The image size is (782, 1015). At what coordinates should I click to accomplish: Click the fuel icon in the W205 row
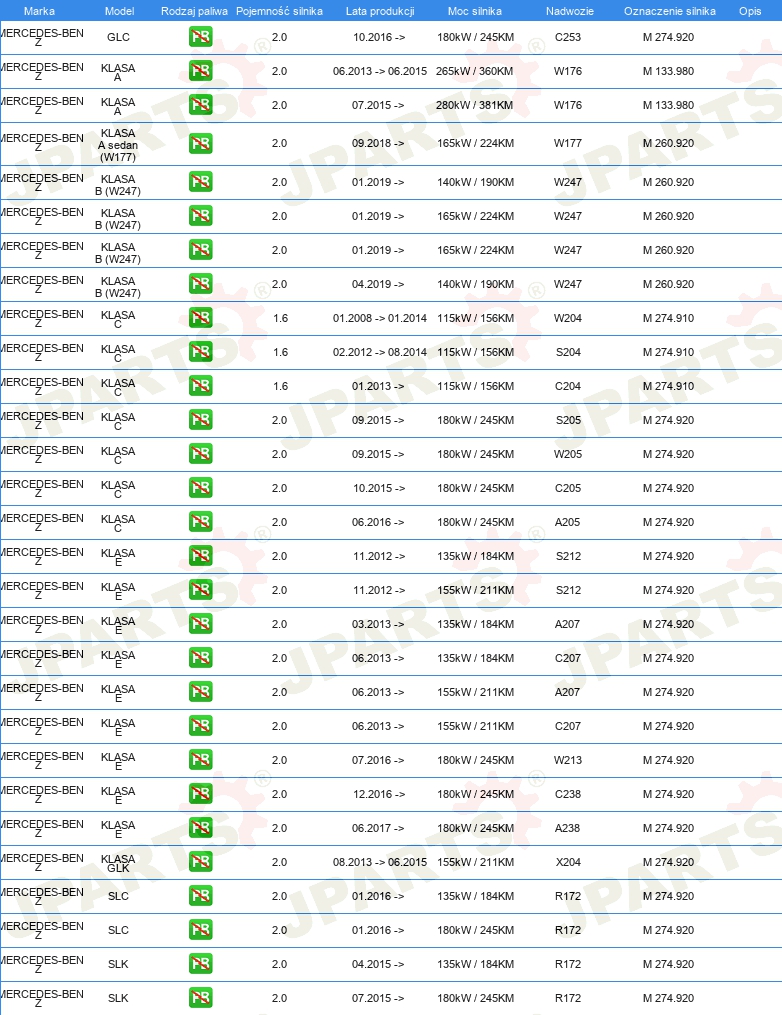point(201,454)
